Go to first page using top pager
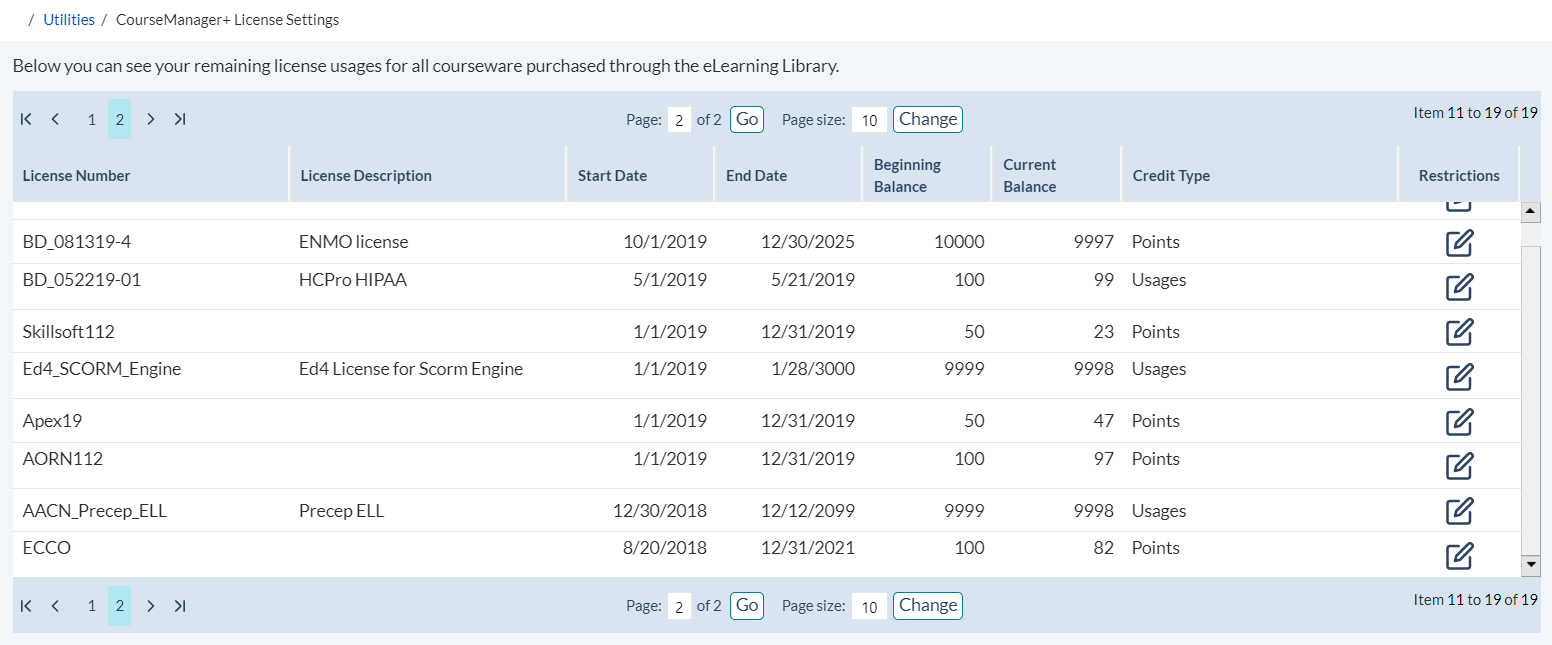1552x645 pixels. pyautogui.click(x=27, y=119)
